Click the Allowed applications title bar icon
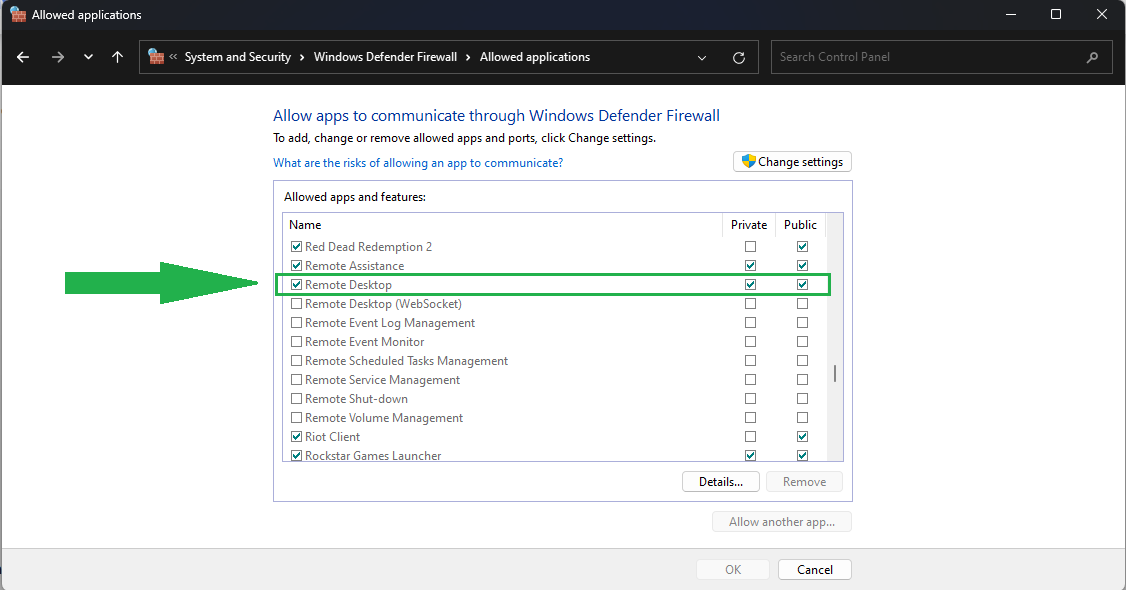Image resolution: width=1126 pixels, height=590 pixels. tap(17, 15)
